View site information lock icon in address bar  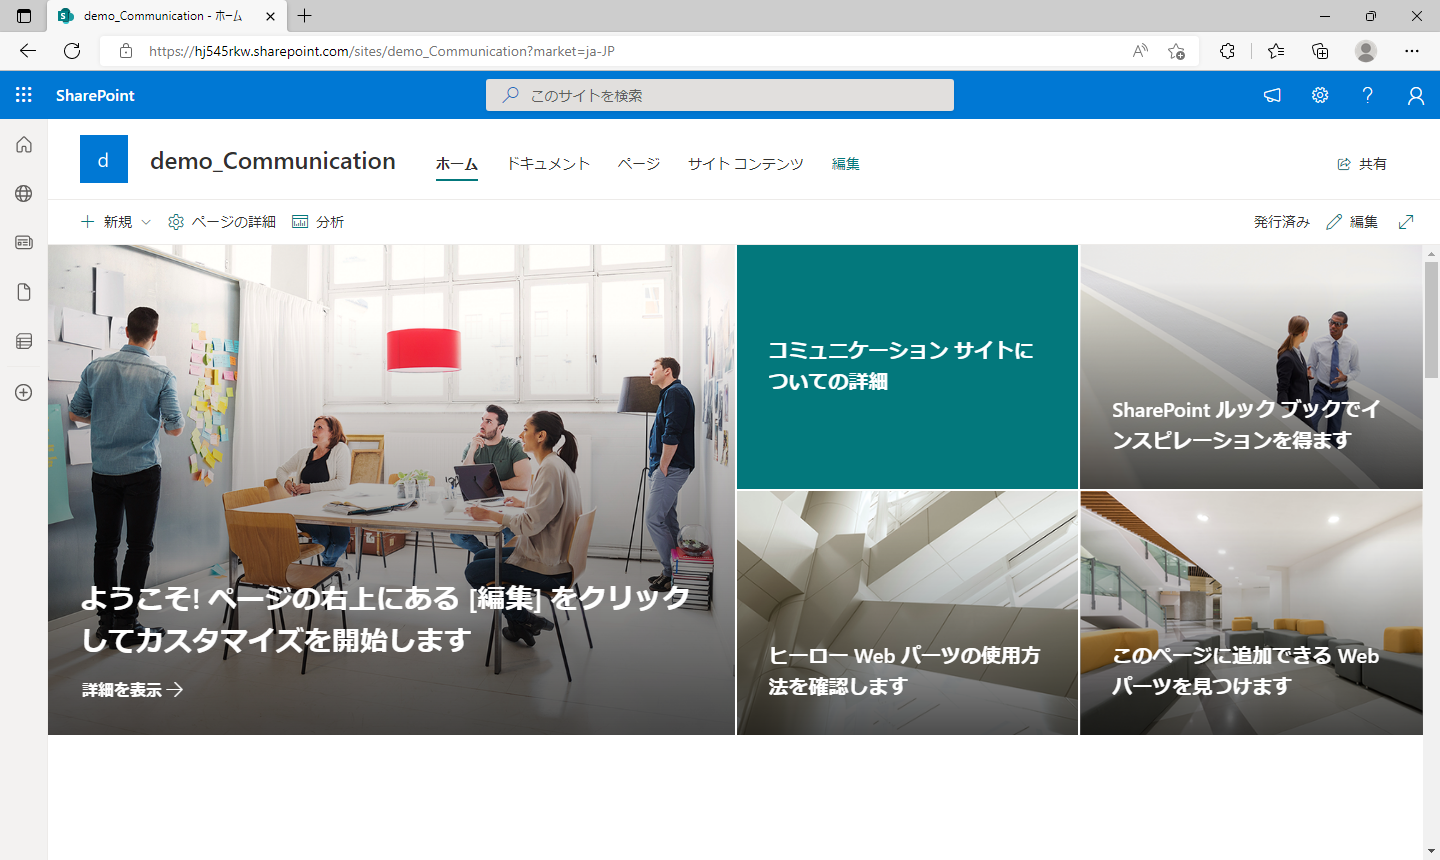pos(126,51)
